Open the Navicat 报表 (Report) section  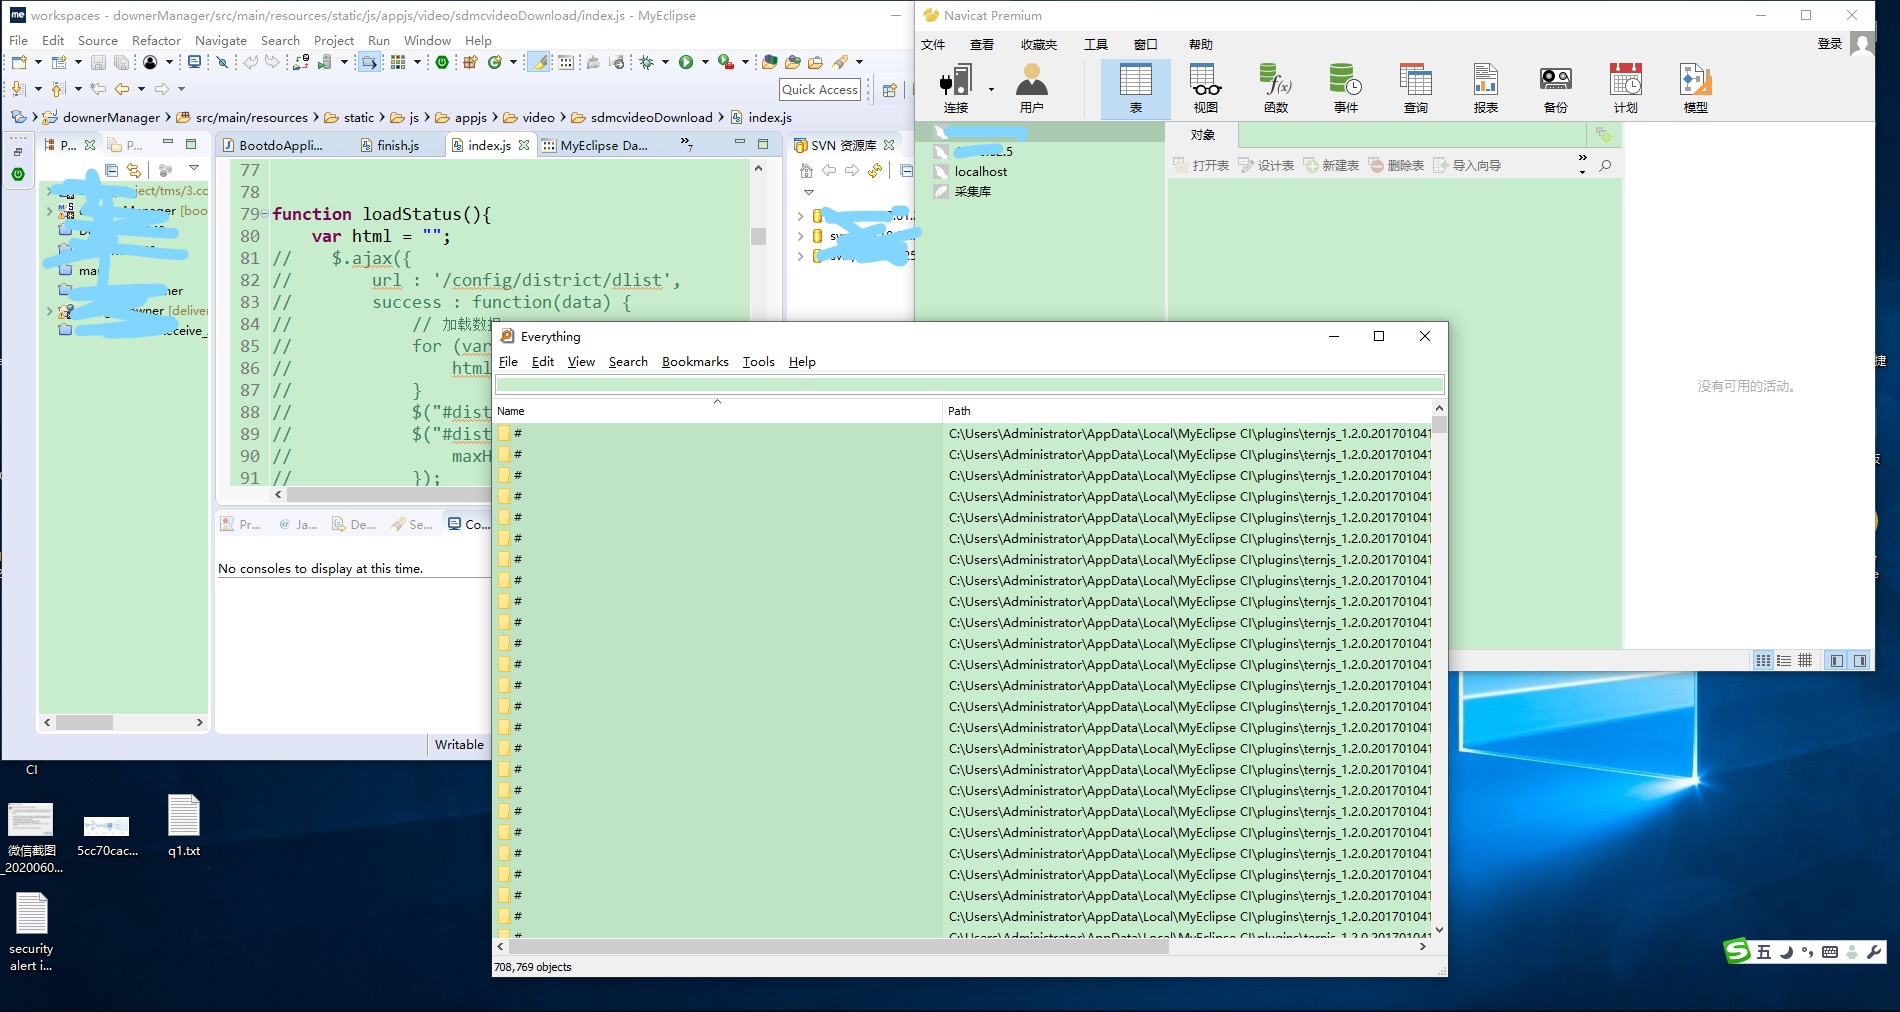coord(1486,88)
